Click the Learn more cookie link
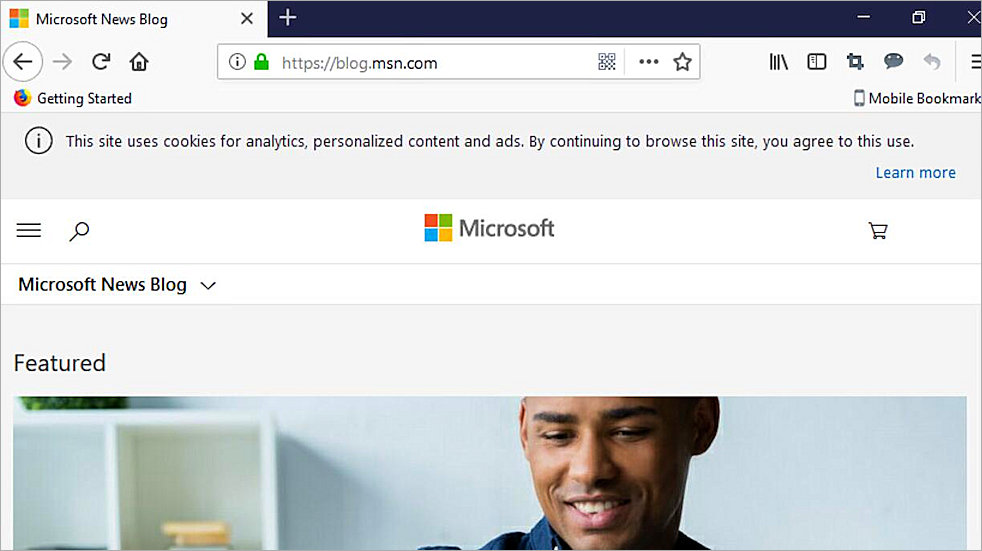The height and width of the screenshot is (551, 982). [x=915, y=173]
